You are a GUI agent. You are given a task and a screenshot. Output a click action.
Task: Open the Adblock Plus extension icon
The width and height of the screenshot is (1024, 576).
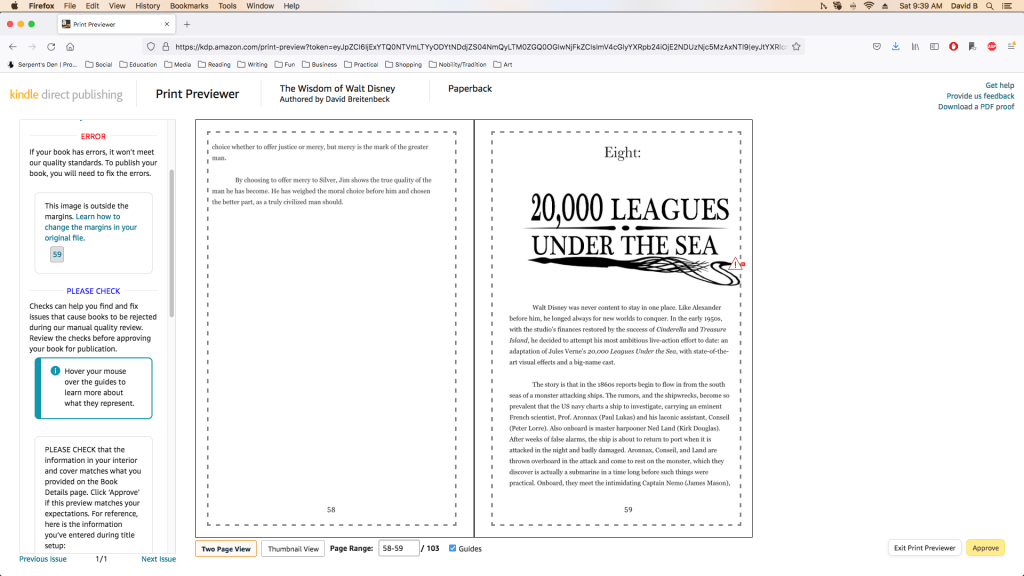[992, 46]
